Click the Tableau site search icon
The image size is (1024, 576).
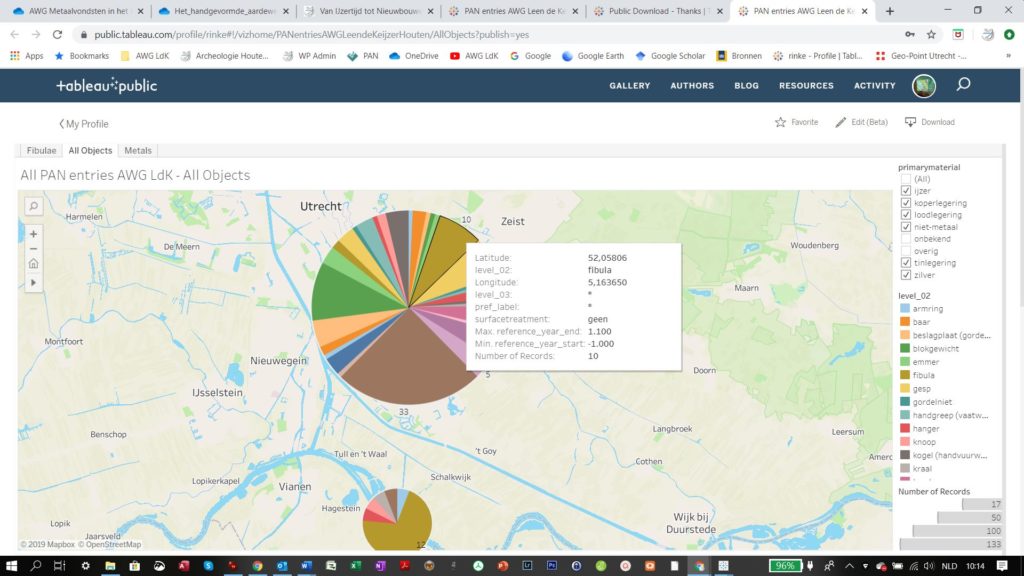click(x=963, y=85)
